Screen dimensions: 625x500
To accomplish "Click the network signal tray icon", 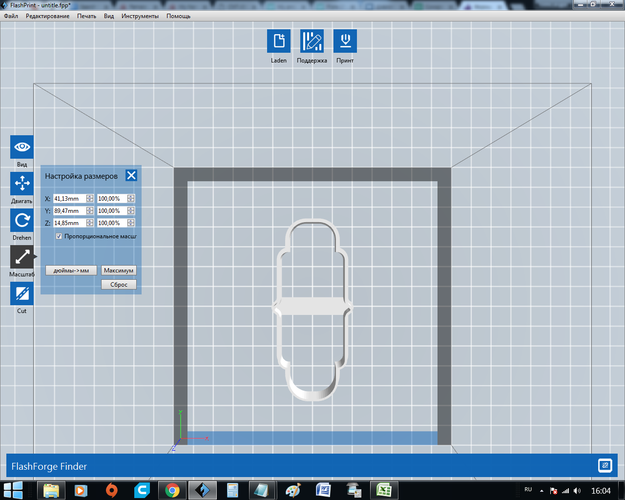I will tap(565, 490).
